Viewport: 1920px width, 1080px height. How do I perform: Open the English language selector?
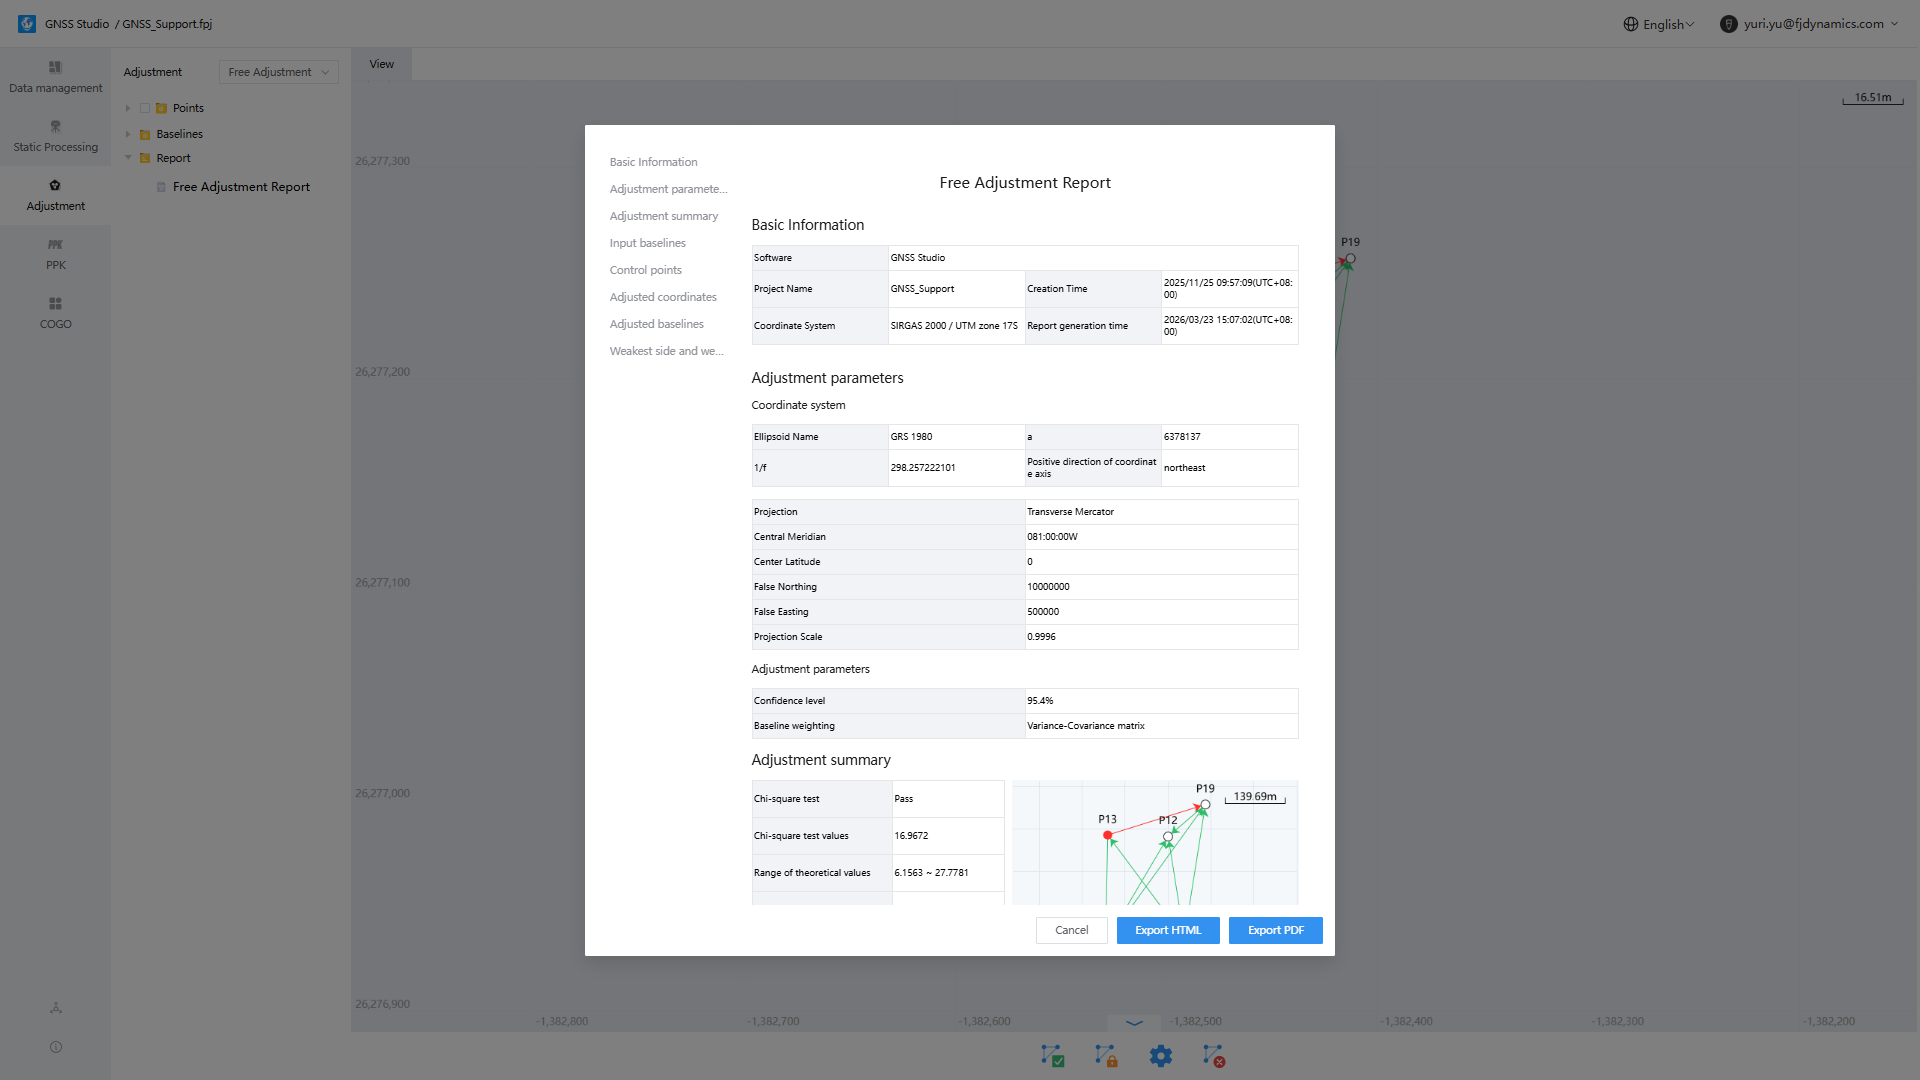(1658, 24)
